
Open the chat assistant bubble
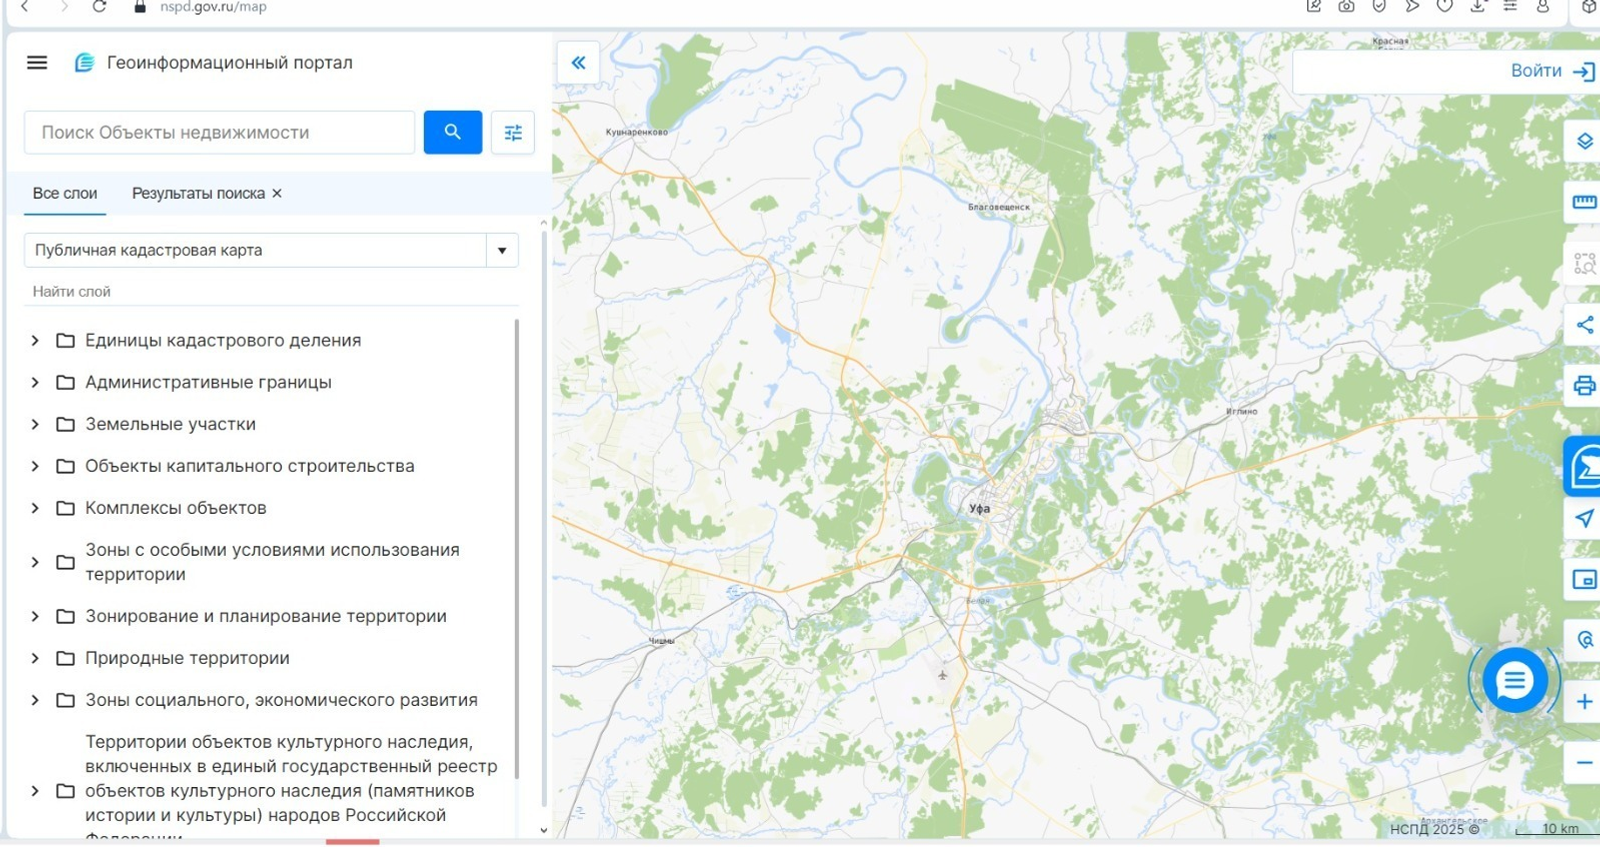click(1514, 681)
